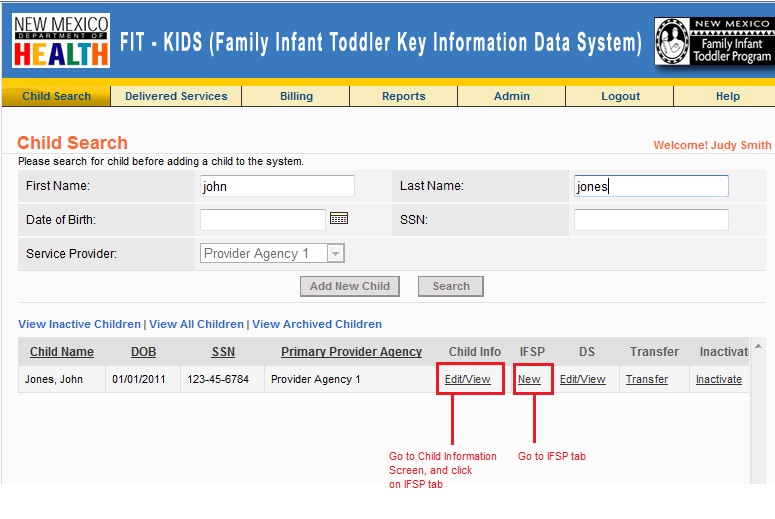
Task: Open View Archived Children link
Action: tap(317, 324)
